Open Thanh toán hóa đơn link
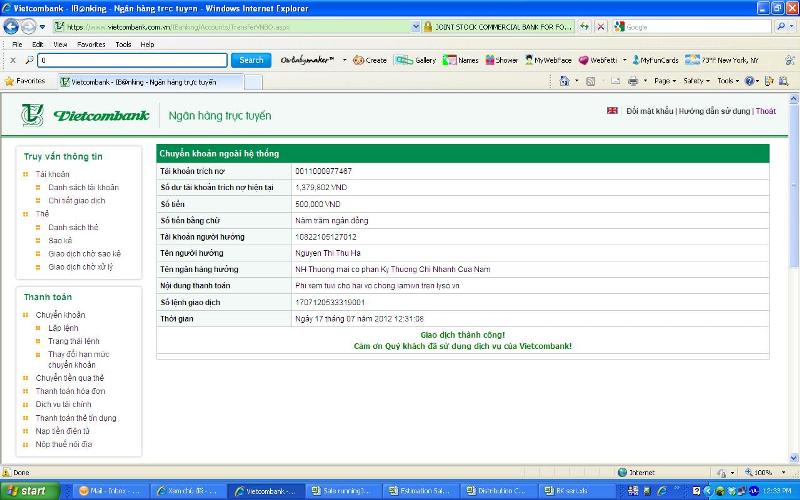800x500 pixels. 70,391
